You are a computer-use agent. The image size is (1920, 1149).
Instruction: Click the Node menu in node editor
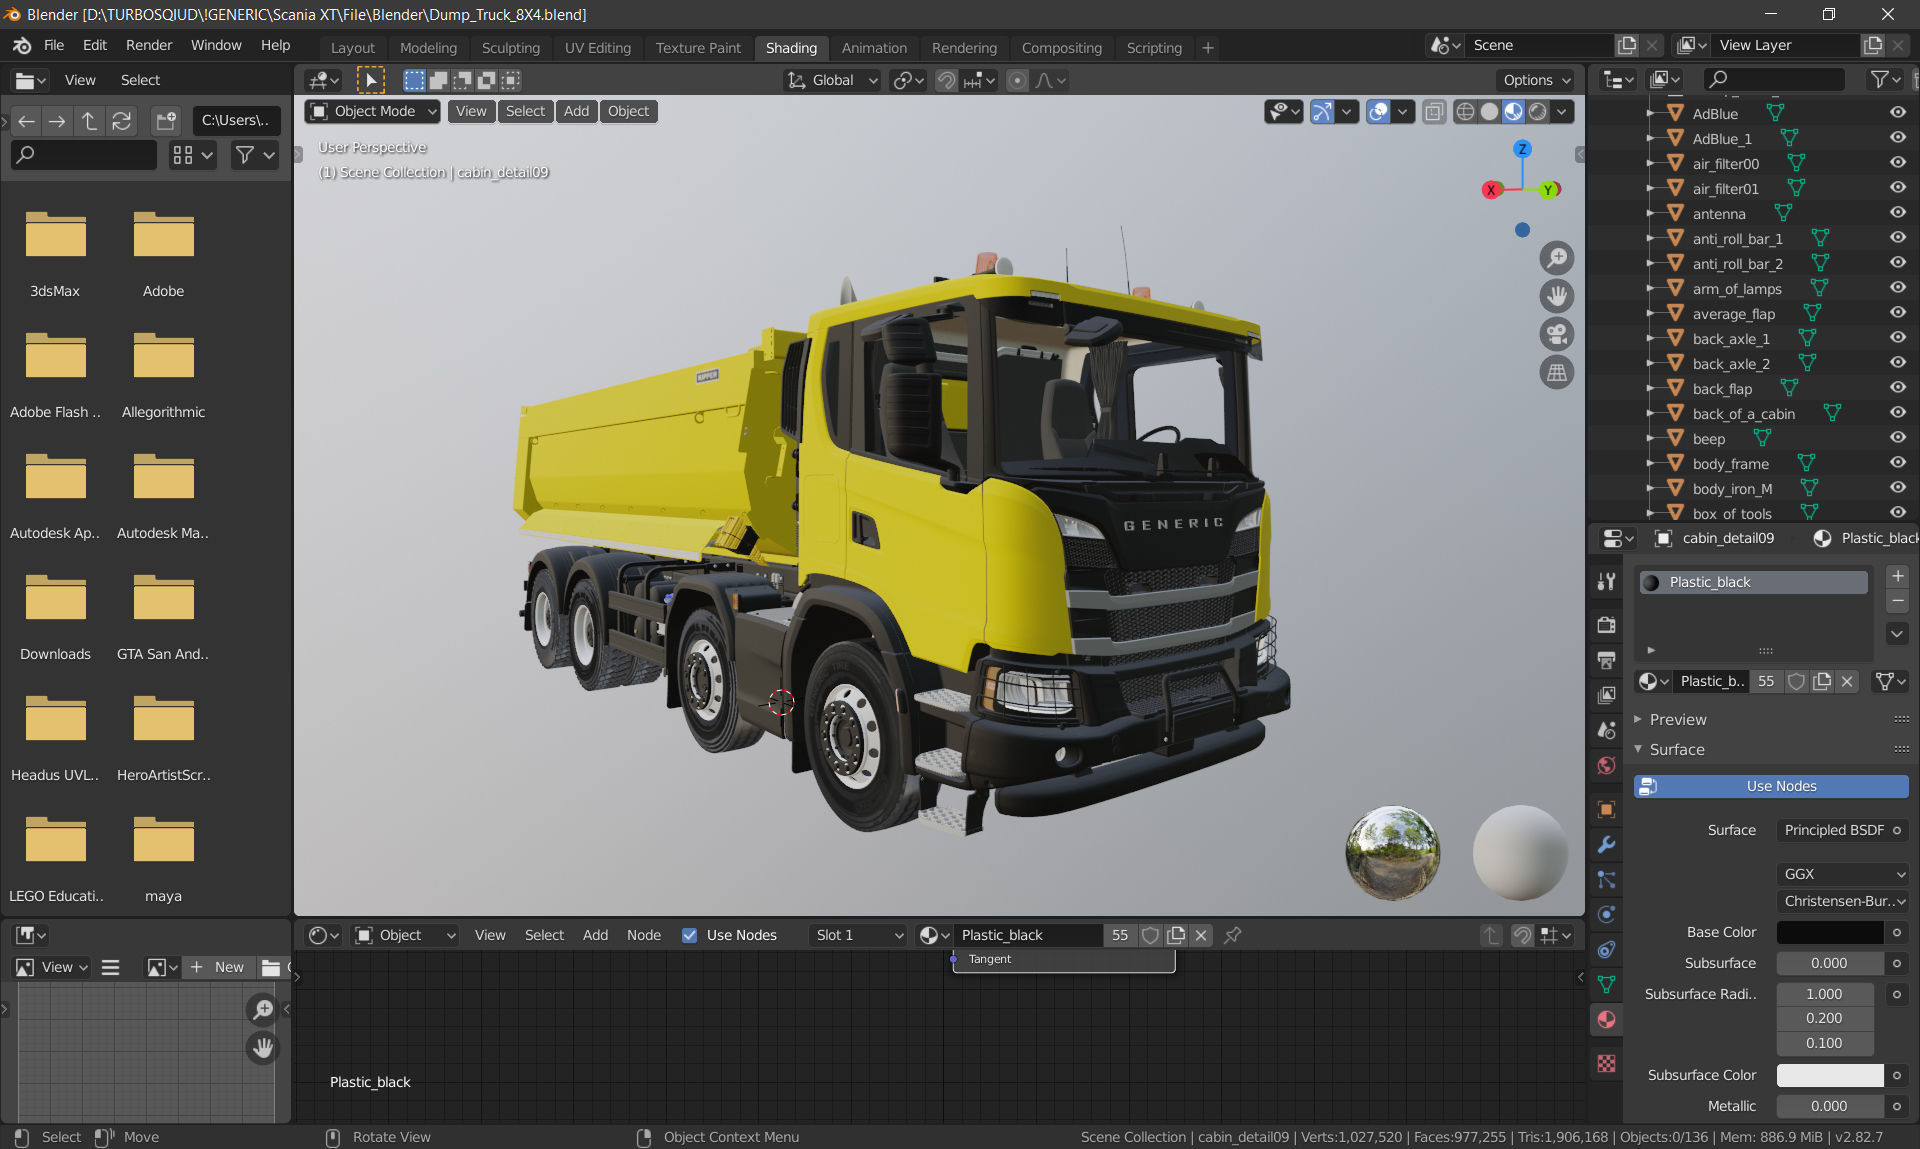pos(644,935)
